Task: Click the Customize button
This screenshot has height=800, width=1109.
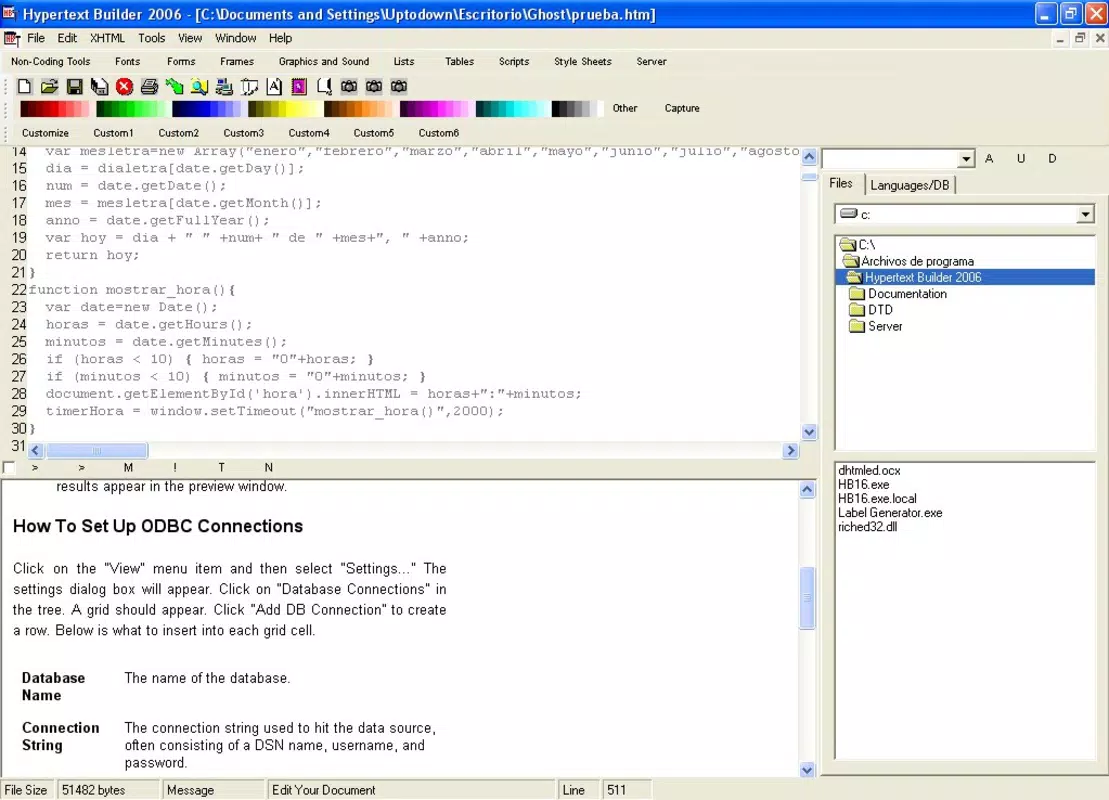Action: (x=45, y=133)
